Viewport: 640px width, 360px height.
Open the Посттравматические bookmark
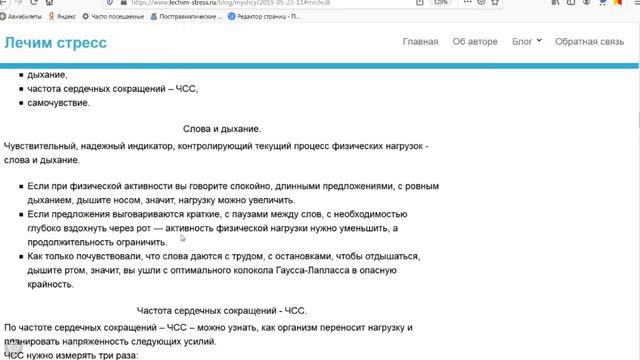187,17
